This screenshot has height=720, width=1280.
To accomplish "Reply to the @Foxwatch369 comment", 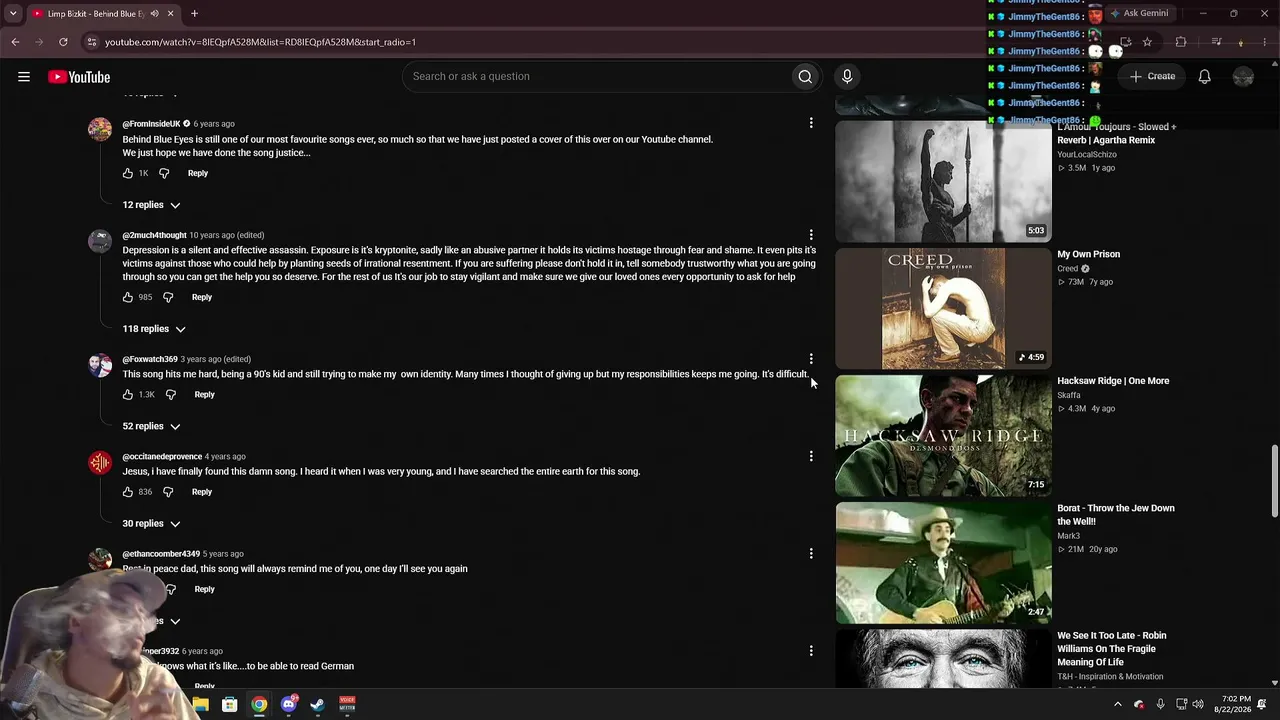I will click(x=204, y=394).
